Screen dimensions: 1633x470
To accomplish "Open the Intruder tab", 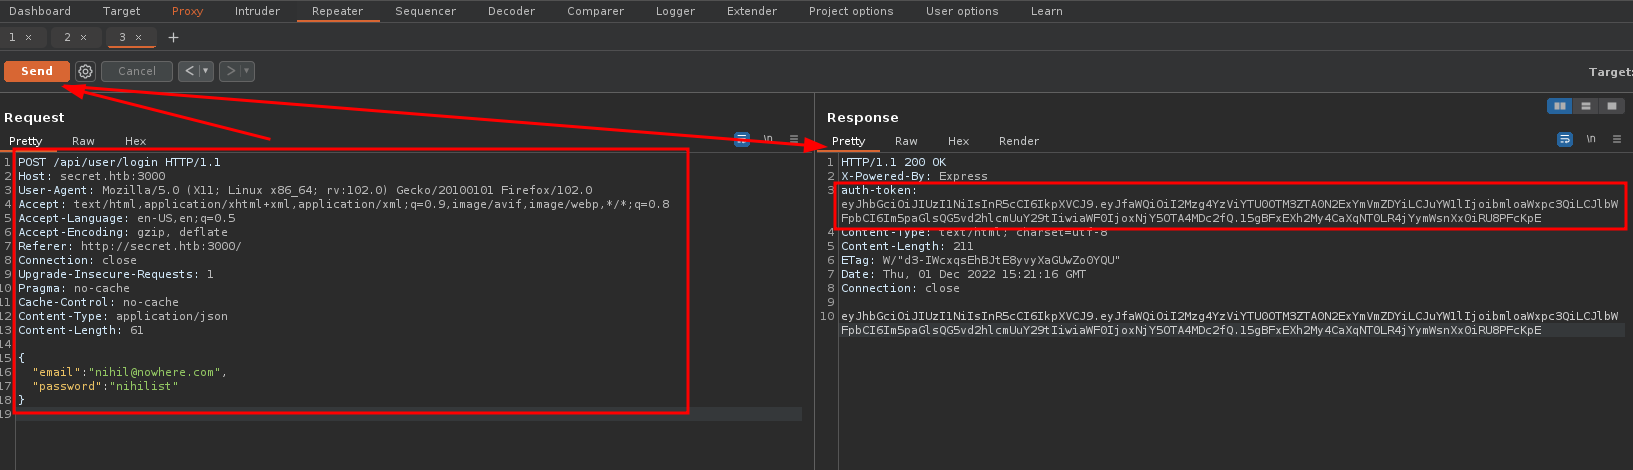I will tap(257, 11).
